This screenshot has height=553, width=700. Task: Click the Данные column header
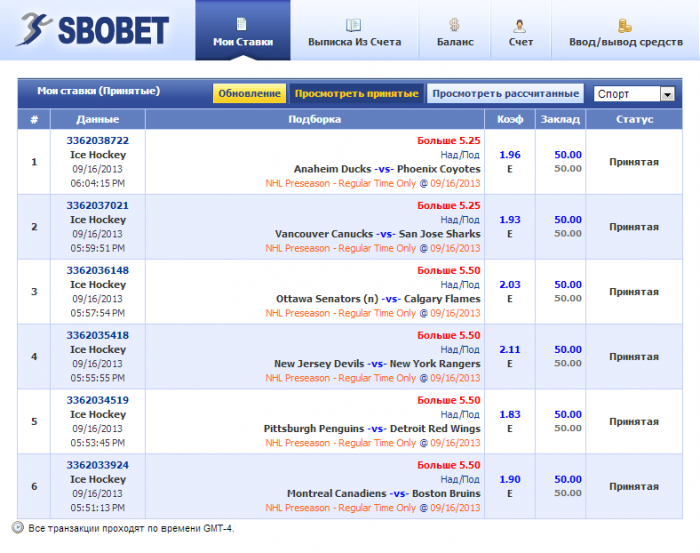[98, 119]
